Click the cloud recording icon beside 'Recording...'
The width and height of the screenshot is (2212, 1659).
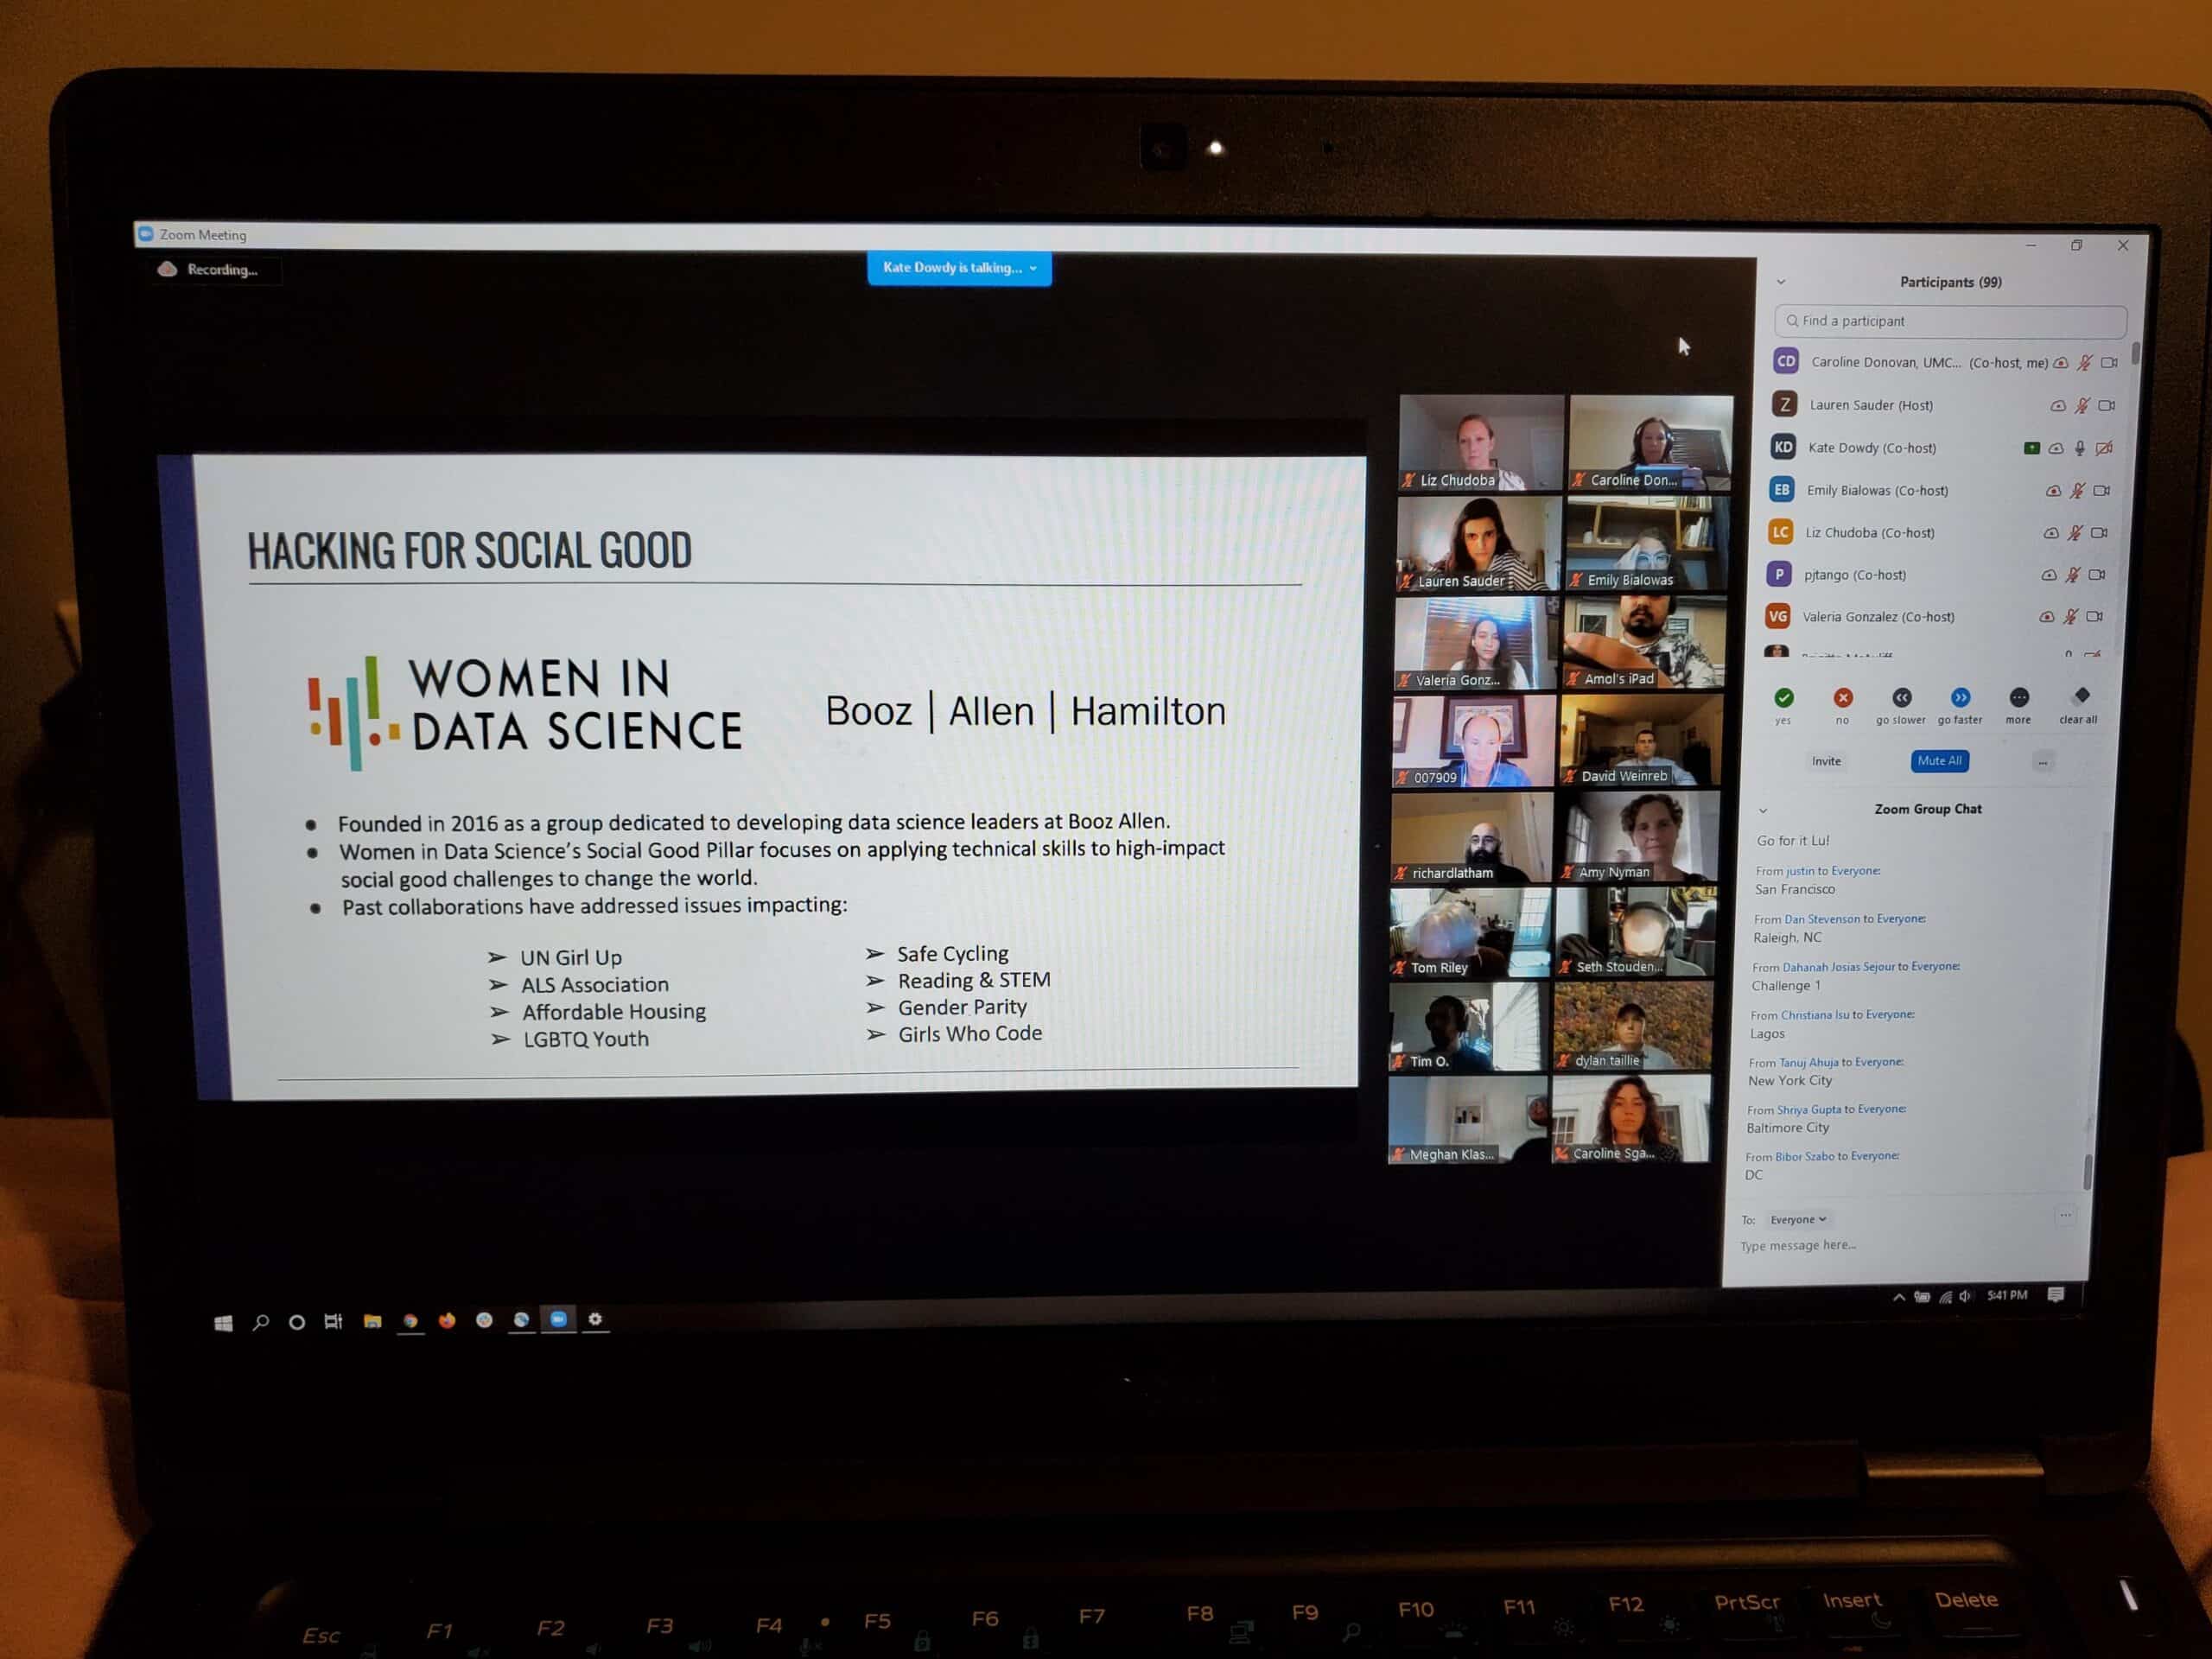point(168,269)
